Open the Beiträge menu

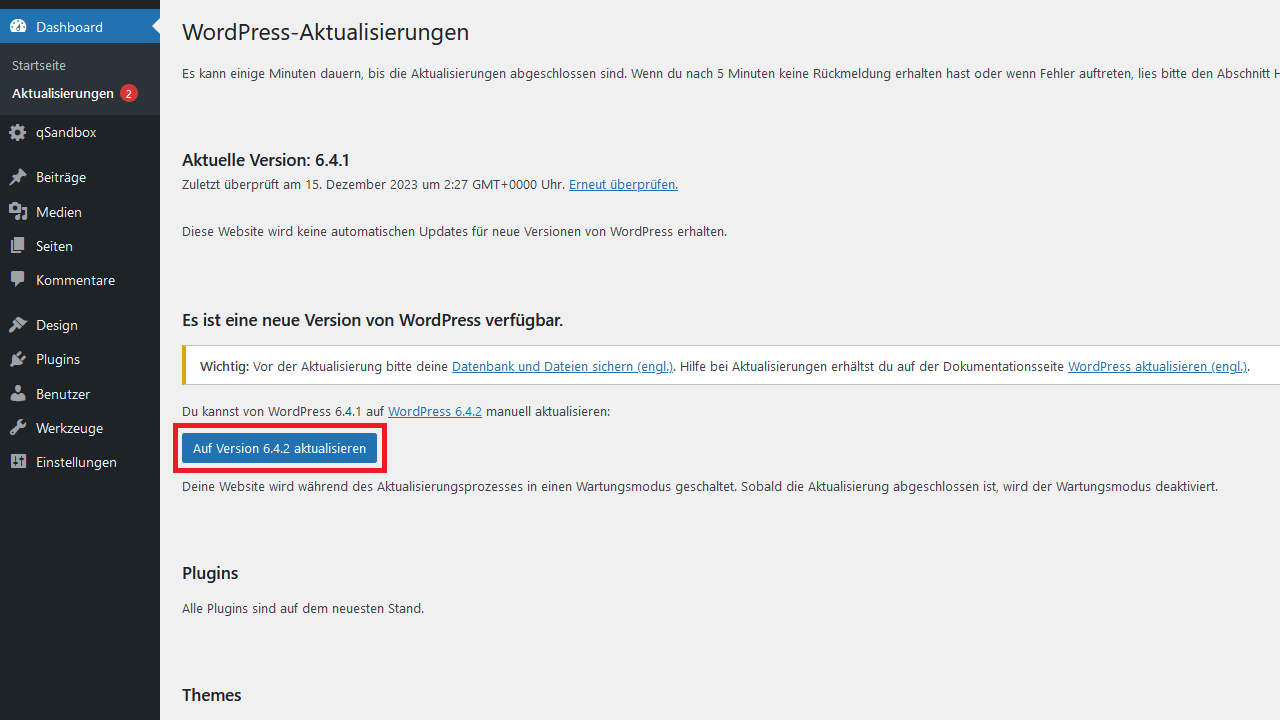[x=80, y=177]
